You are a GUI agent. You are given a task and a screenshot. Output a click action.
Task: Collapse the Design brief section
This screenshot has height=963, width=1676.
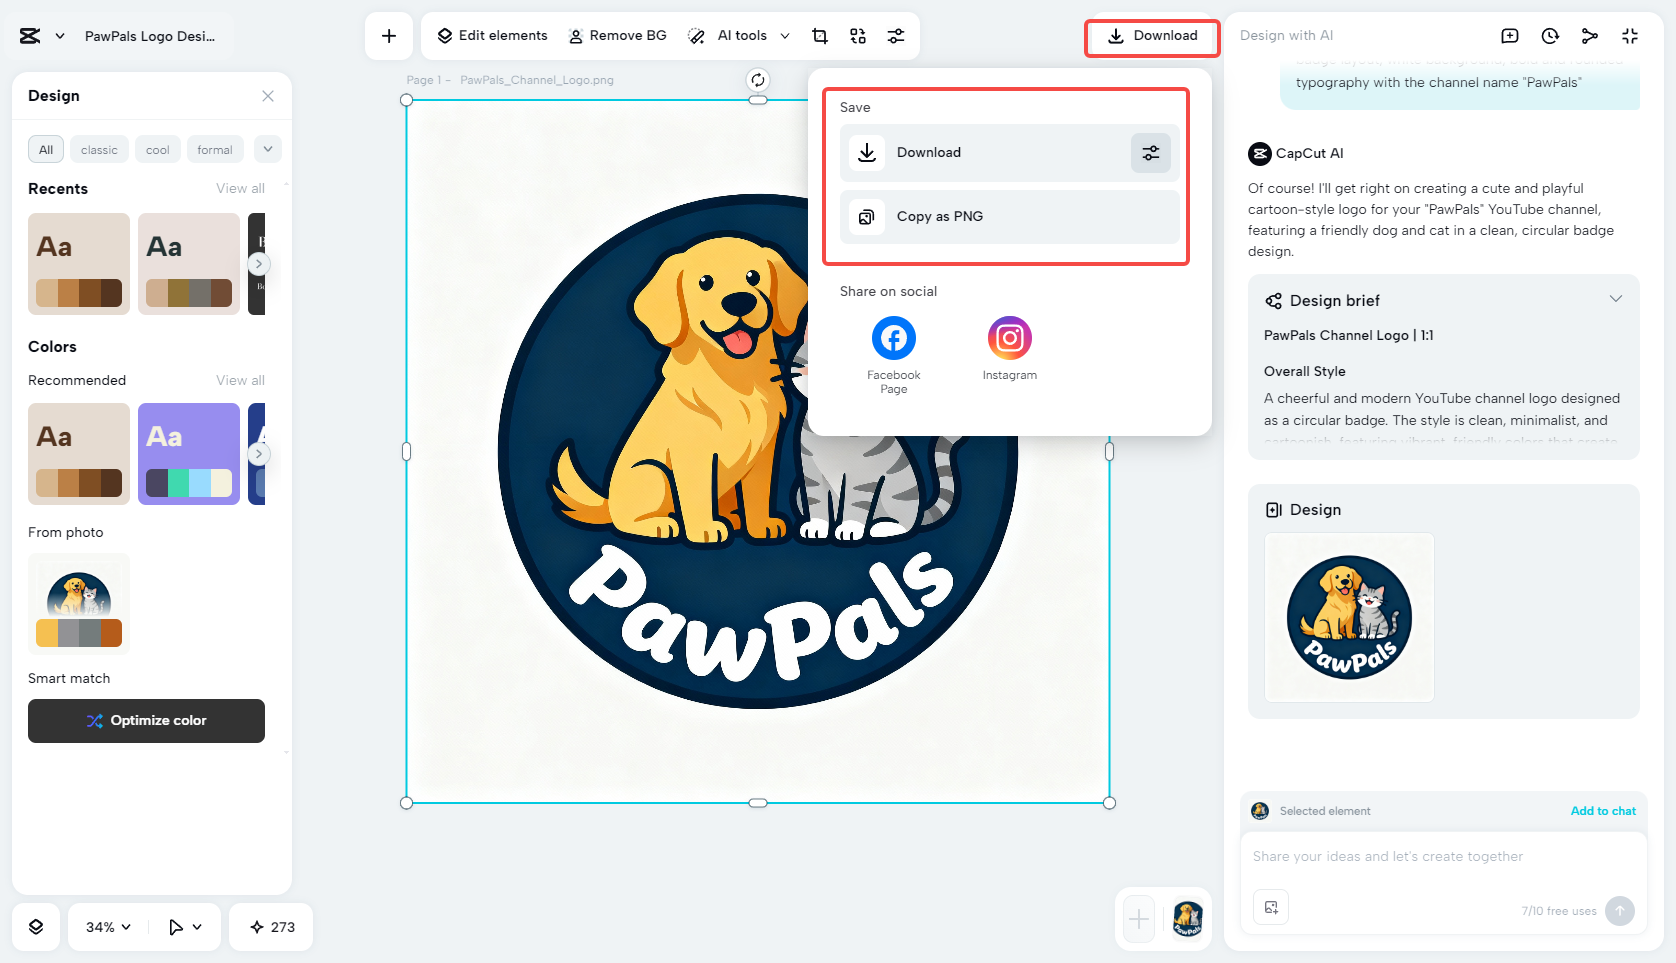tap(1617, 299)
